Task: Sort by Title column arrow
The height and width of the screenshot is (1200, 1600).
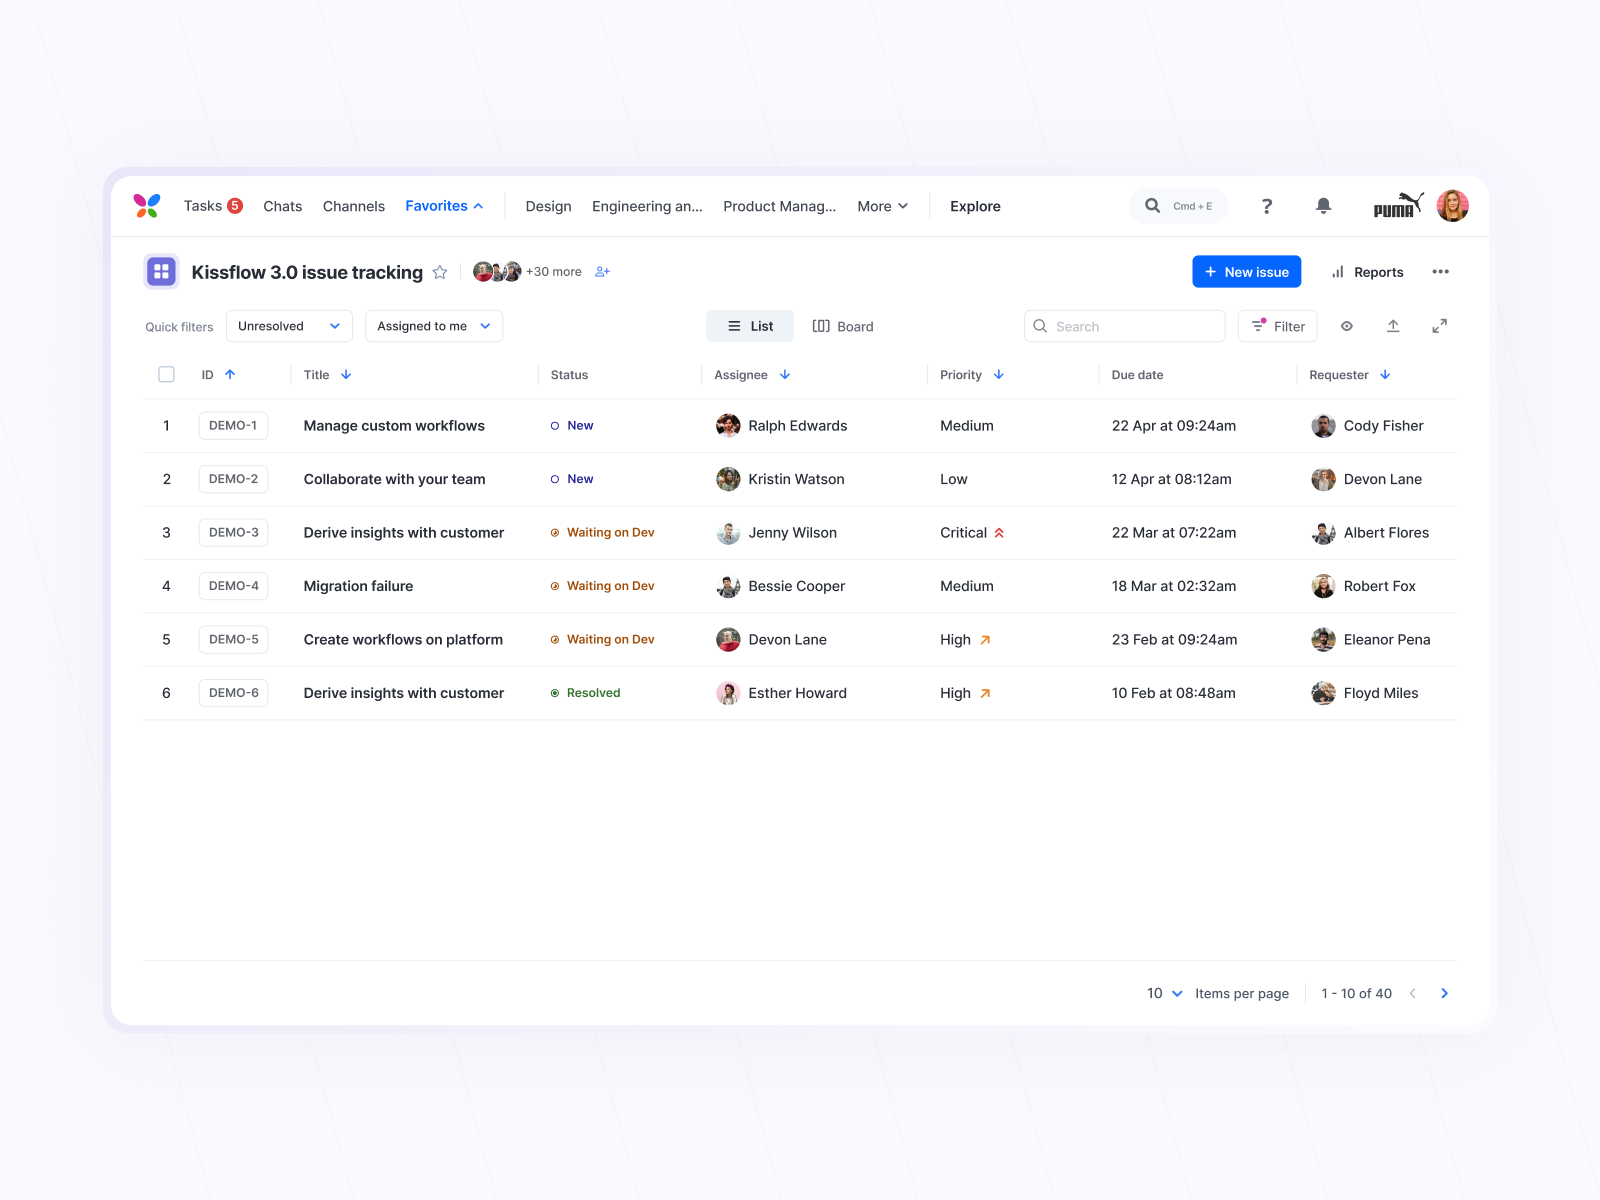Action: 346,375
